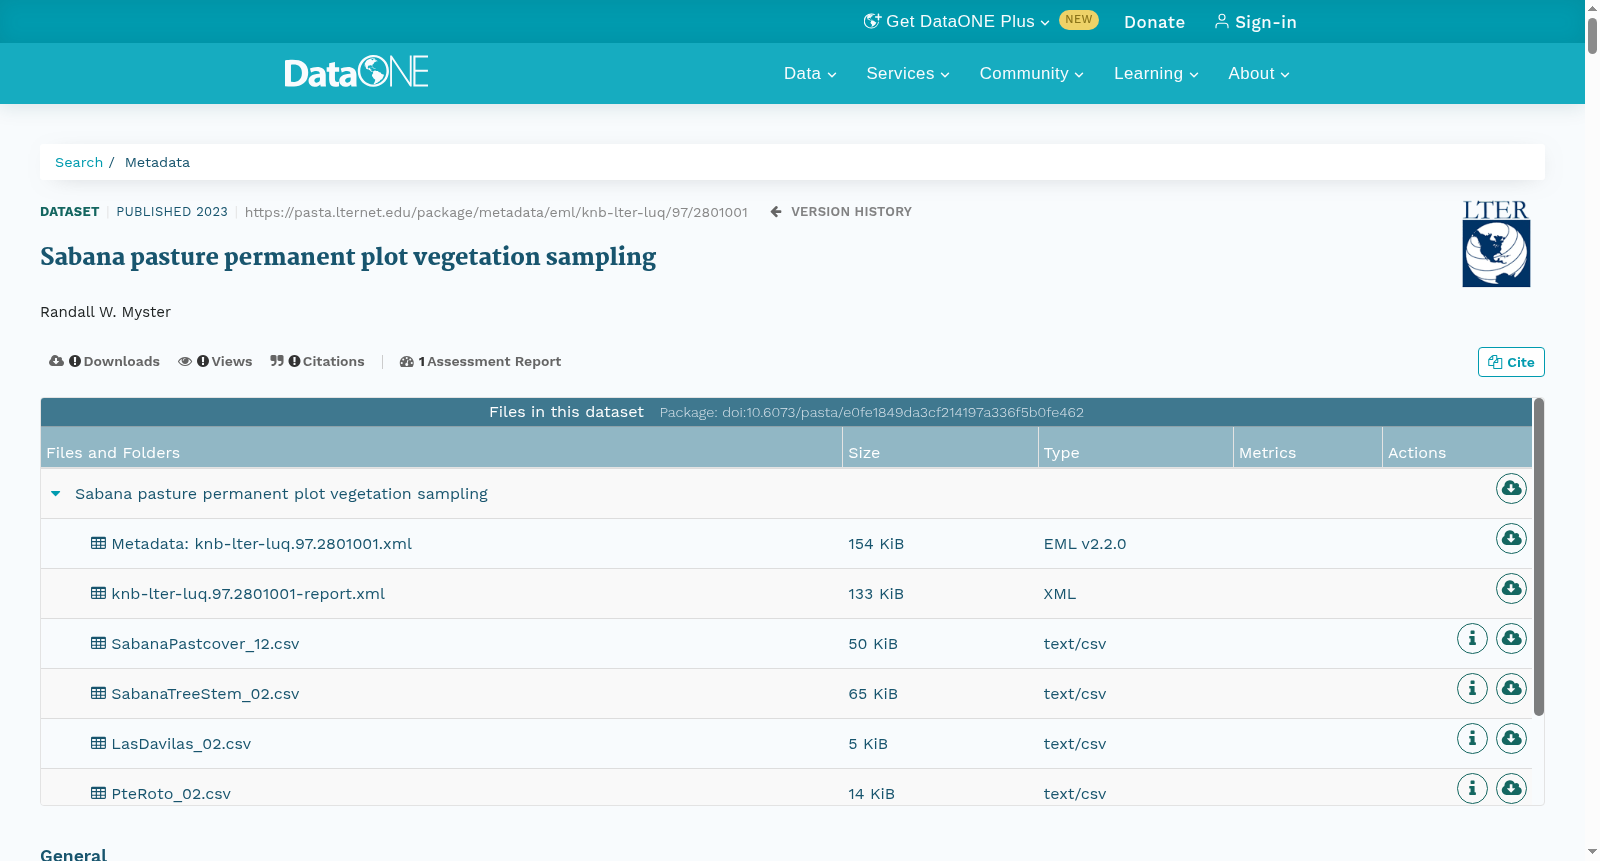This screenshot has width=1600, height=861.
Task: View the Views metric
Action: 215,362
